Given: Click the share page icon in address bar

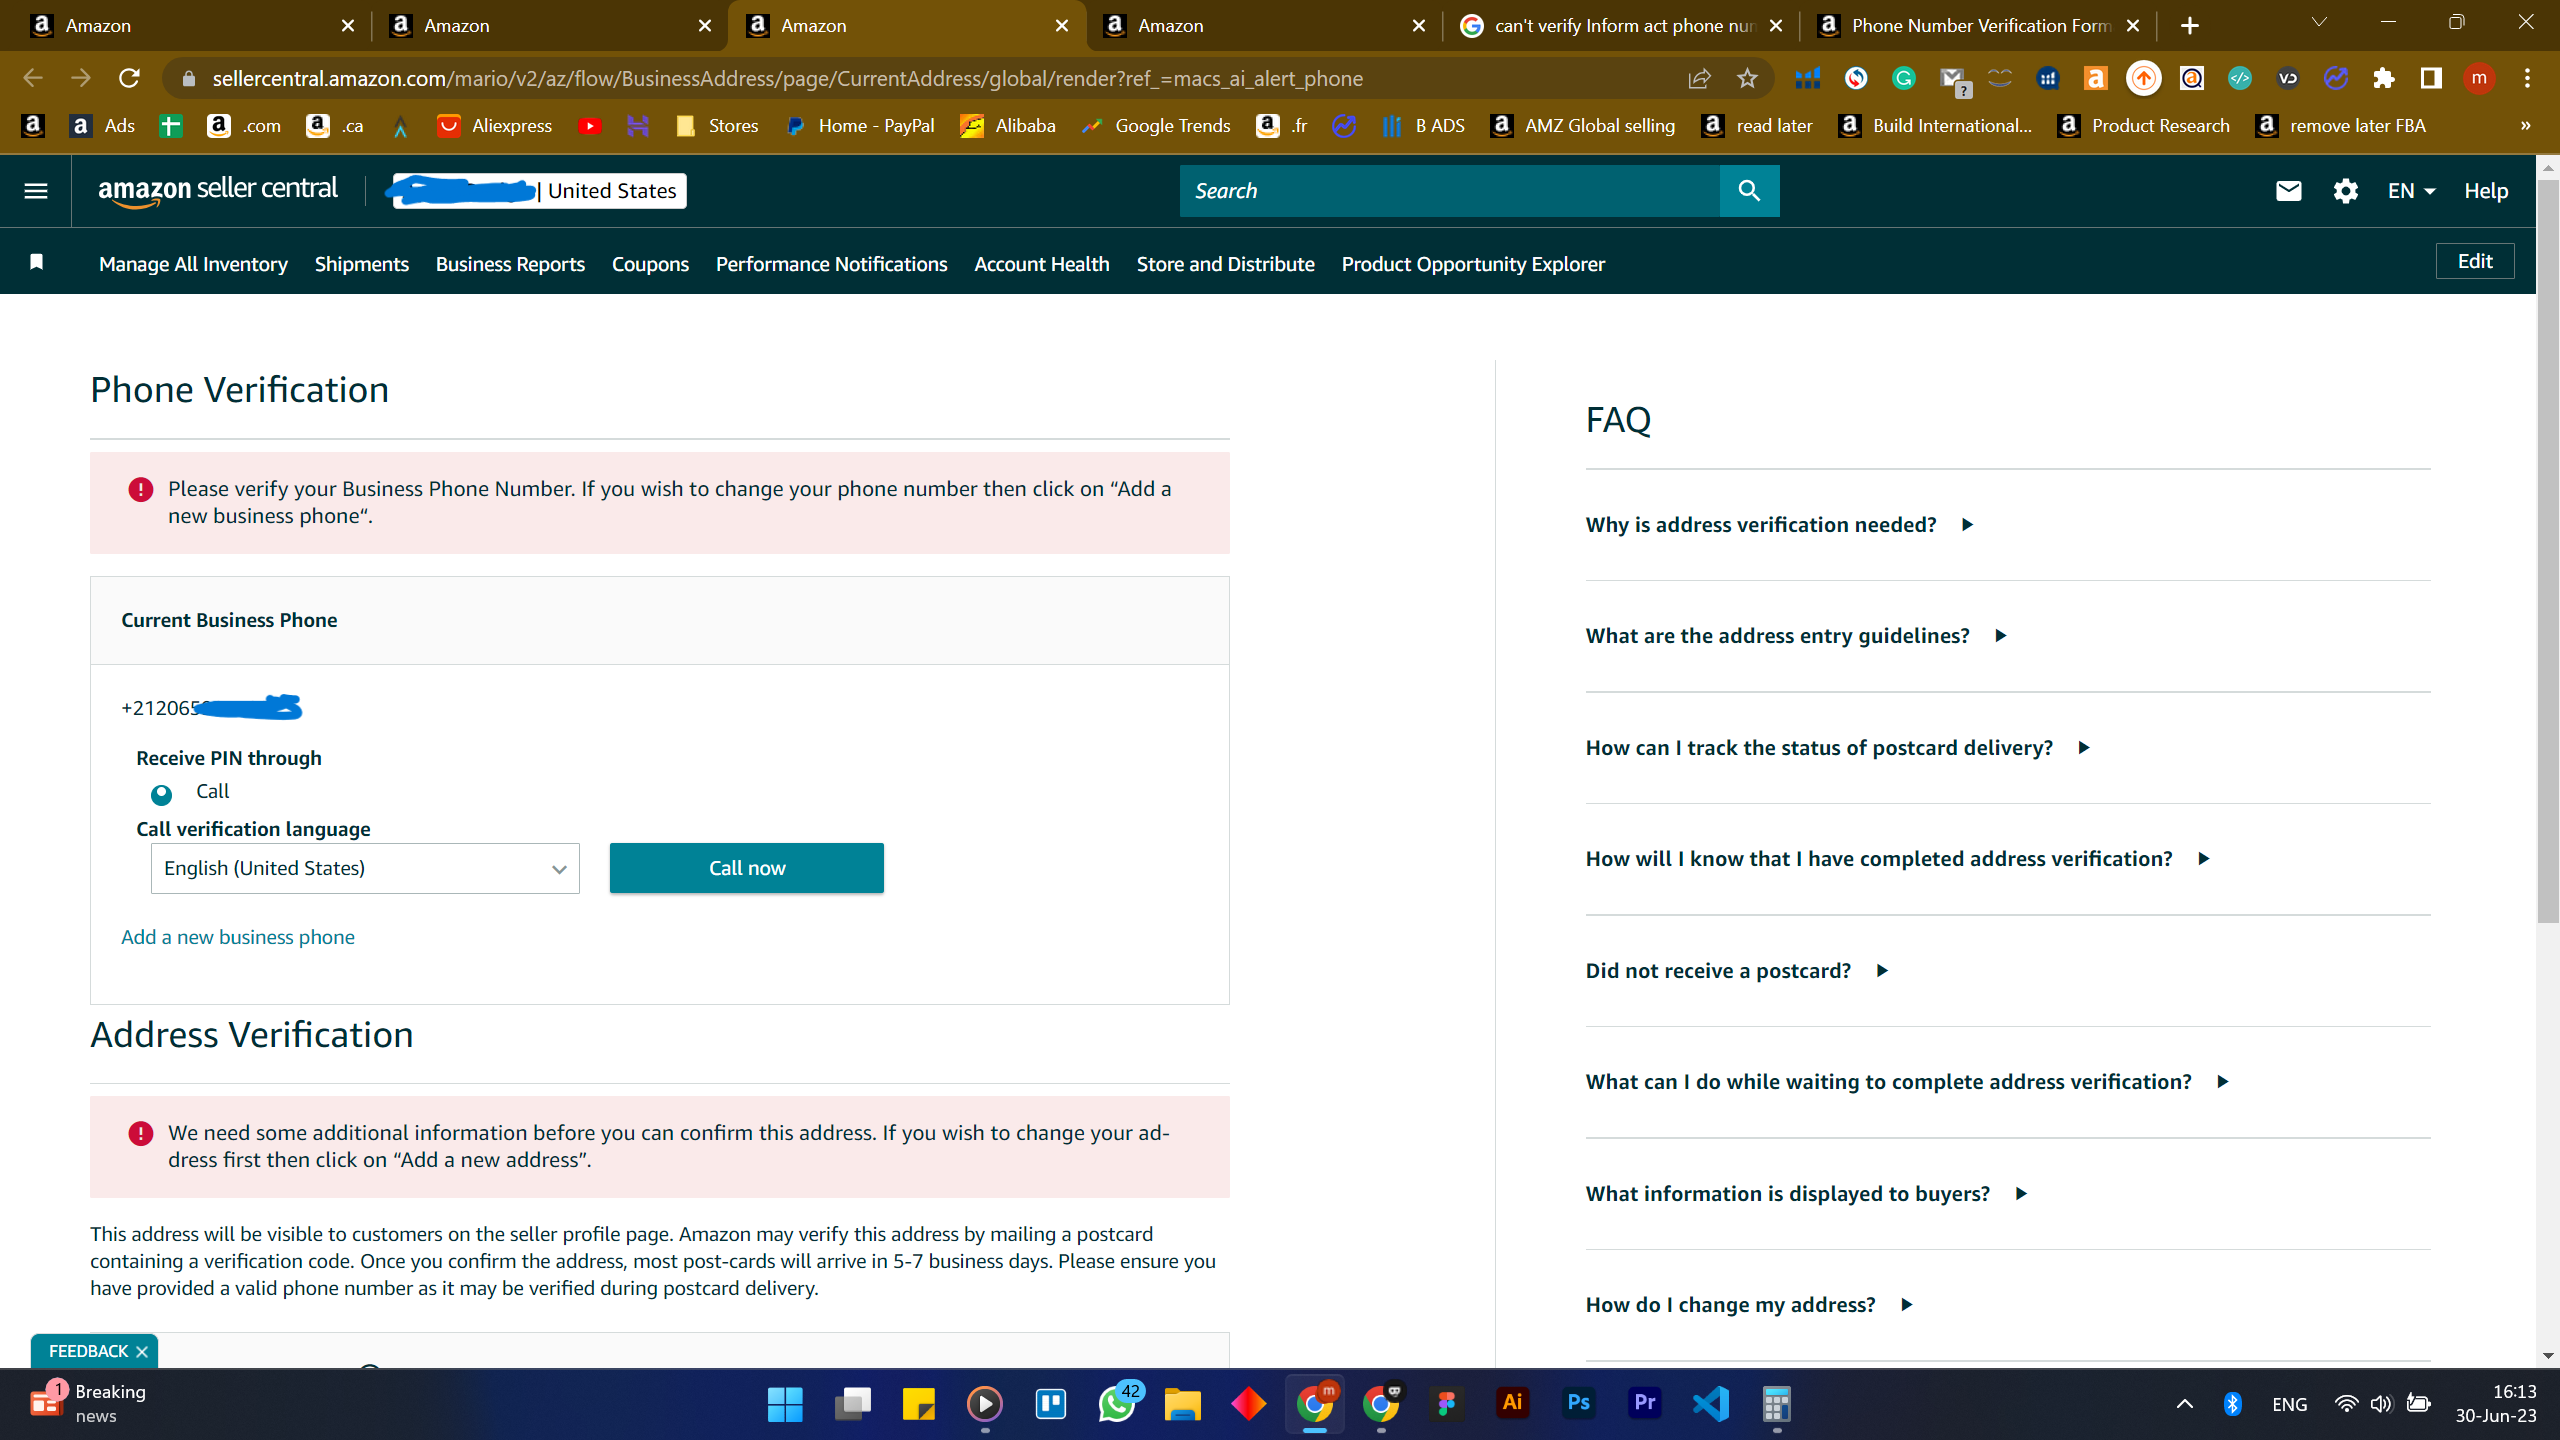Looking at the screenshot, I should coord(1699,78).
